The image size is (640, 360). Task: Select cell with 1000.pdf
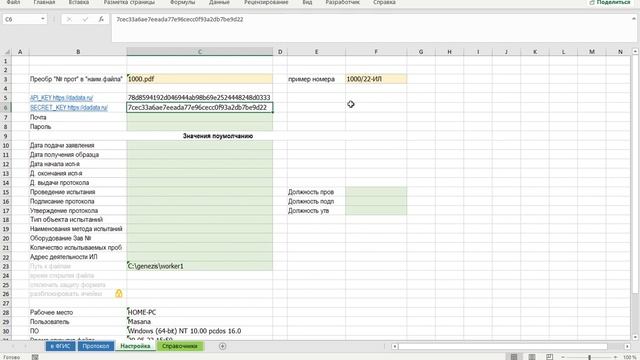tap(200, 79)
